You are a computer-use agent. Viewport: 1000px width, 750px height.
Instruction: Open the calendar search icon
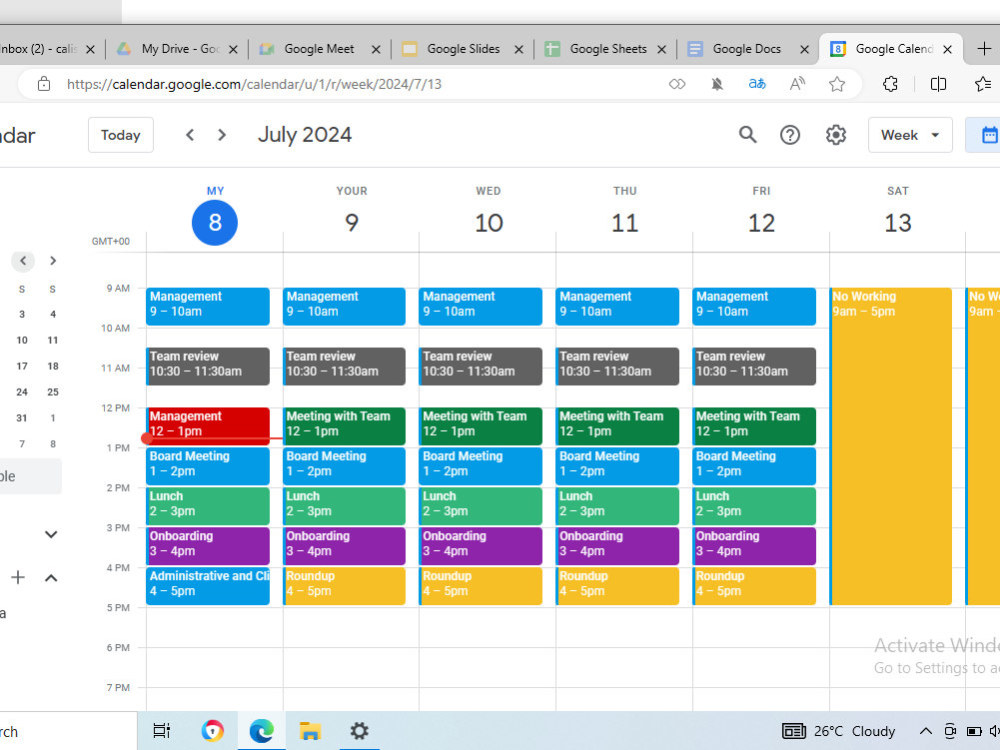747,135
